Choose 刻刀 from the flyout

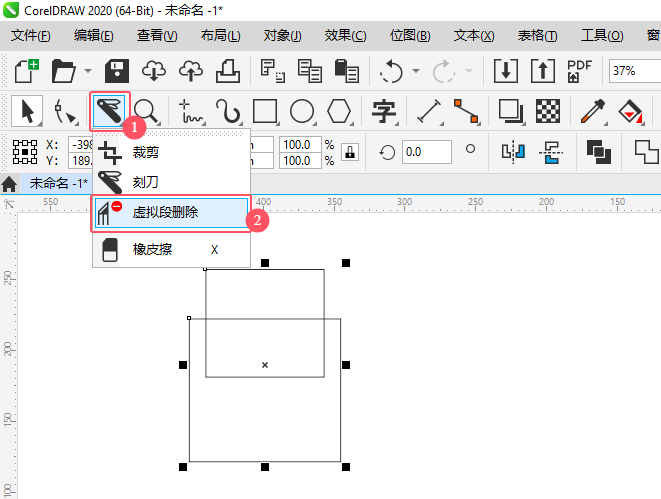tap(172, 182)
